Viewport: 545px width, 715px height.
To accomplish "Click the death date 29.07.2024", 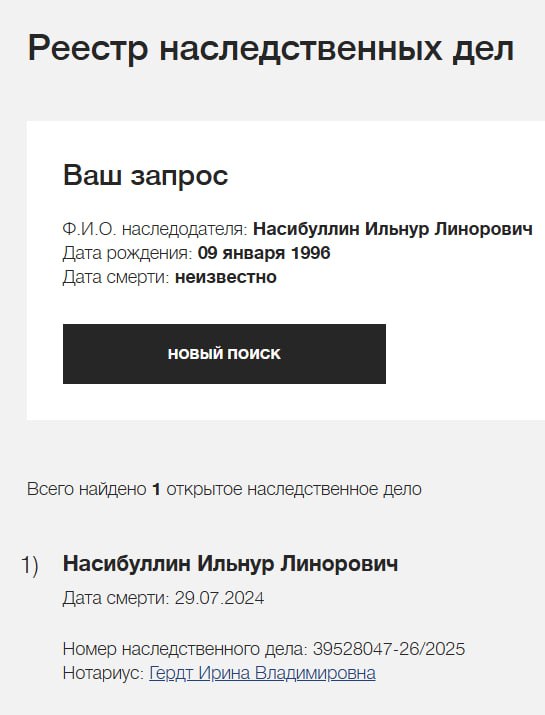I will tap(219, 598).
